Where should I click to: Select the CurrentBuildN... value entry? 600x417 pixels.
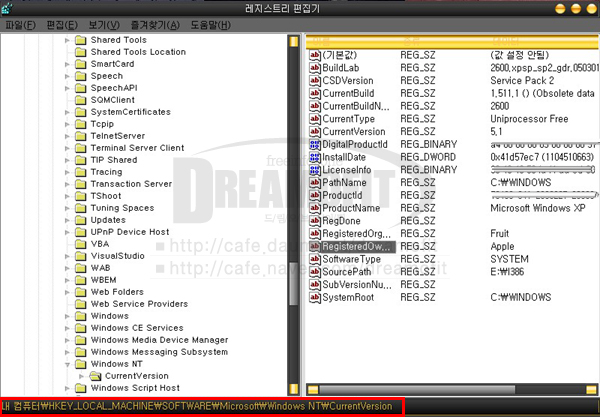pos(356,106)
